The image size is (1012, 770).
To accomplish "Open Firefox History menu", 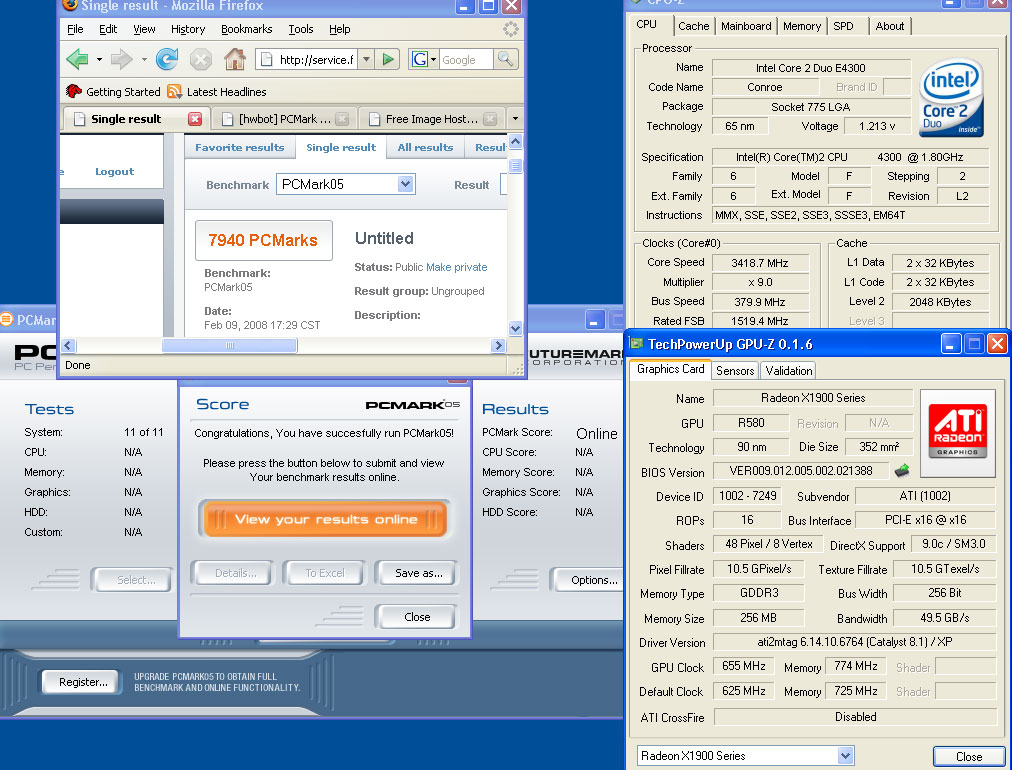I will pos(188,29).
